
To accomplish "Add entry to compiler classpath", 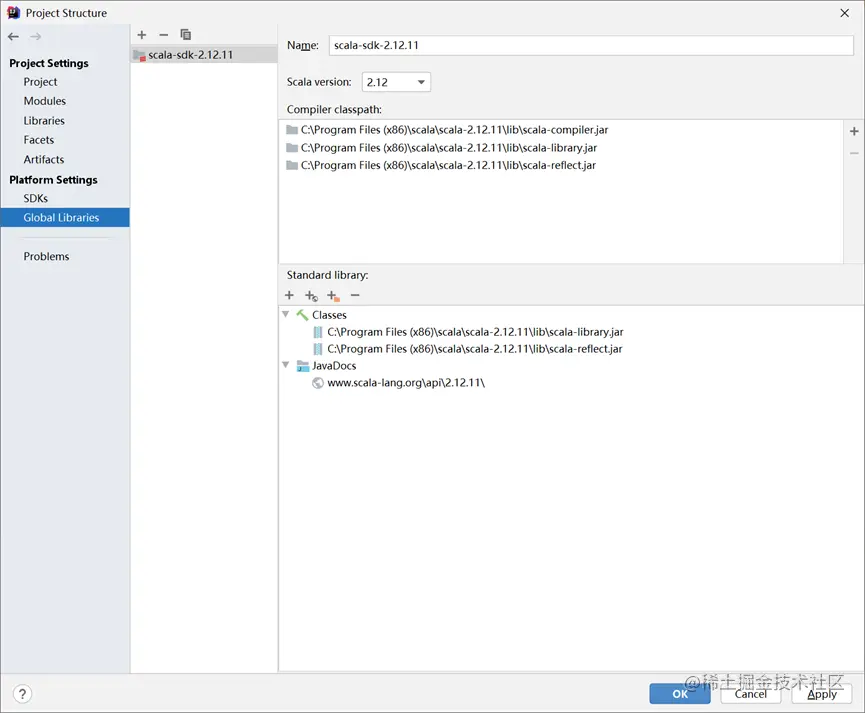I will coord(854,131).
